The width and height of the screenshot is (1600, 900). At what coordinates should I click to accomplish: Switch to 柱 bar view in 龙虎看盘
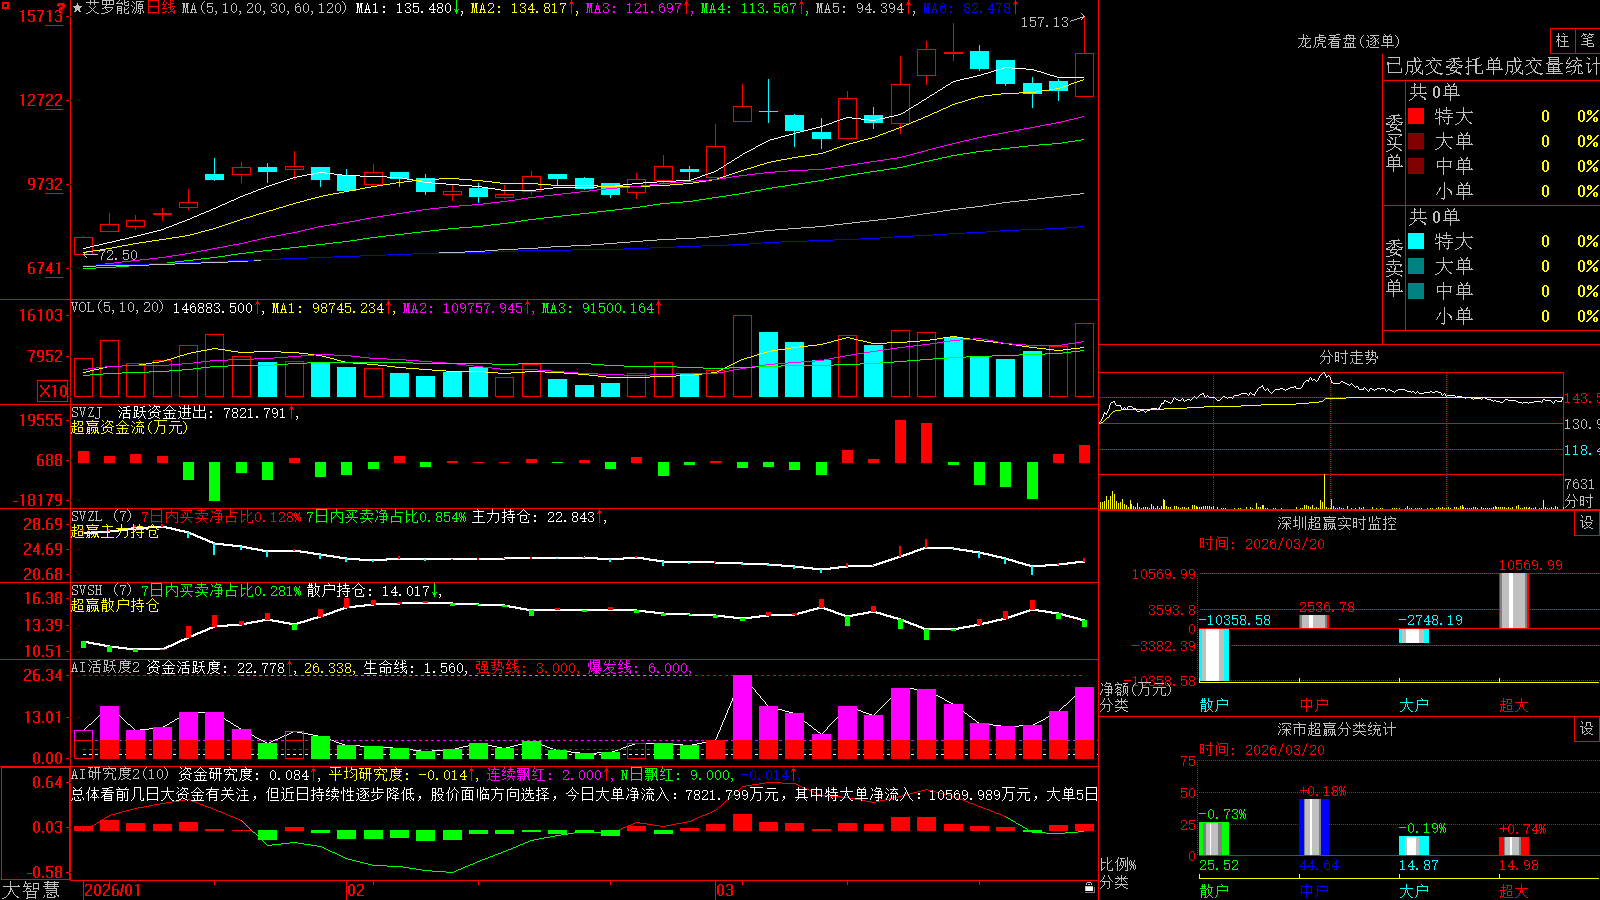pos(1562,40)
